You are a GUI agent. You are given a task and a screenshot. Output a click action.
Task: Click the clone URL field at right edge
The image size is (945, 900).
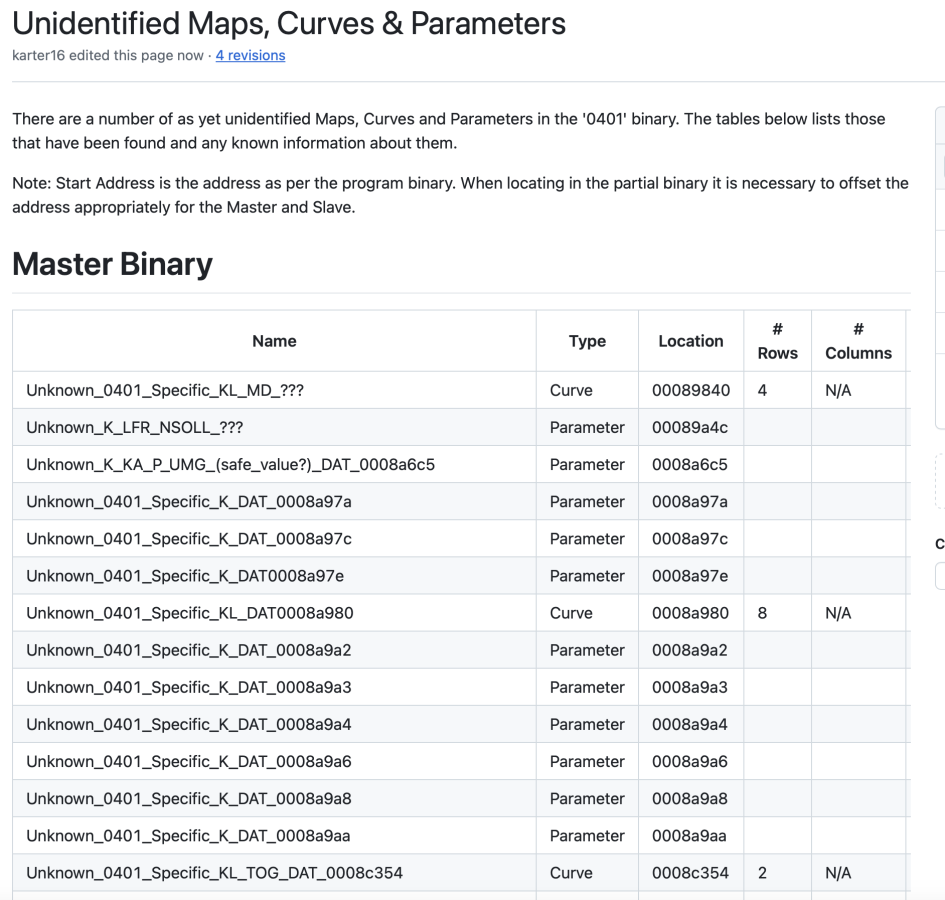[x=939, y=576]
